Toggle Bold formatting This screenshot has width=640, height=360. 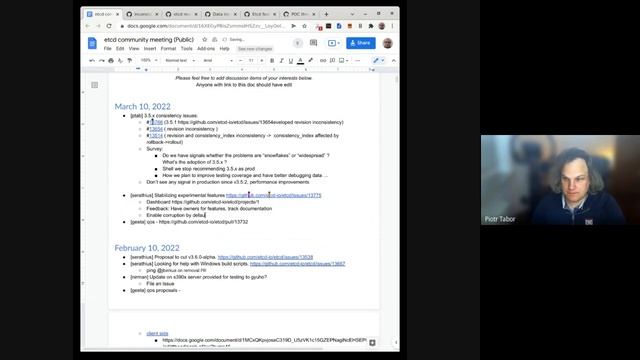tap(272, 60)
